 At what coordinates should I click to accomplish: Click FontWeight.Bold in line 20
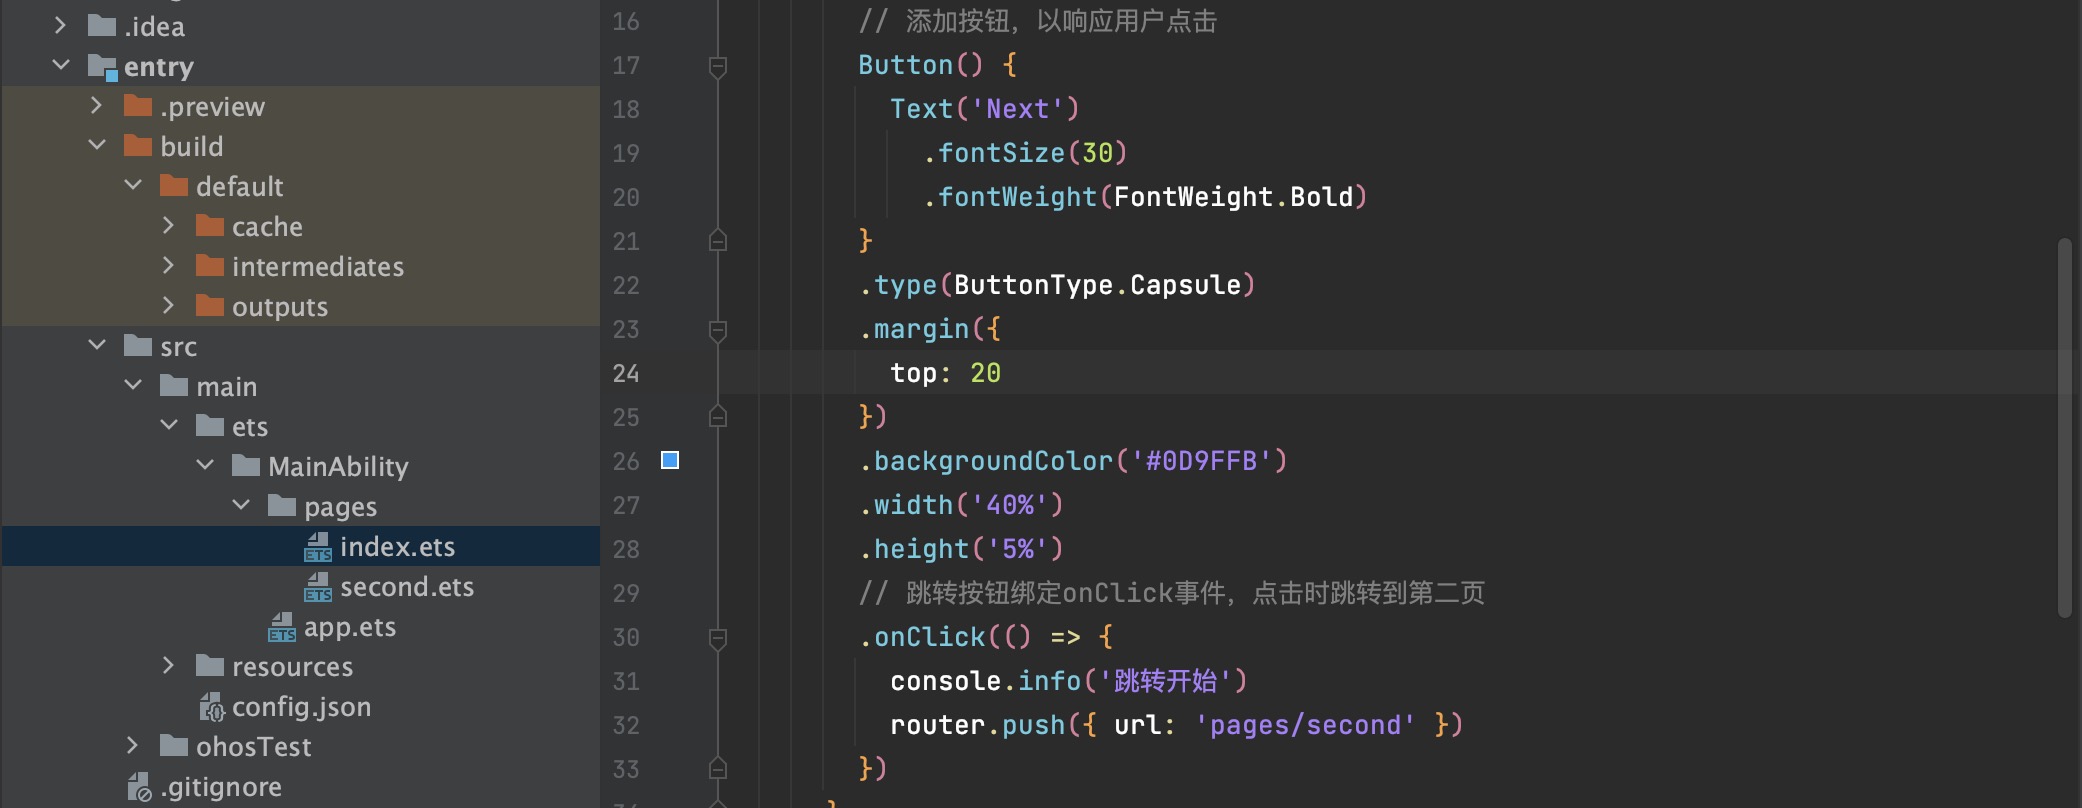click(1233, 197)
